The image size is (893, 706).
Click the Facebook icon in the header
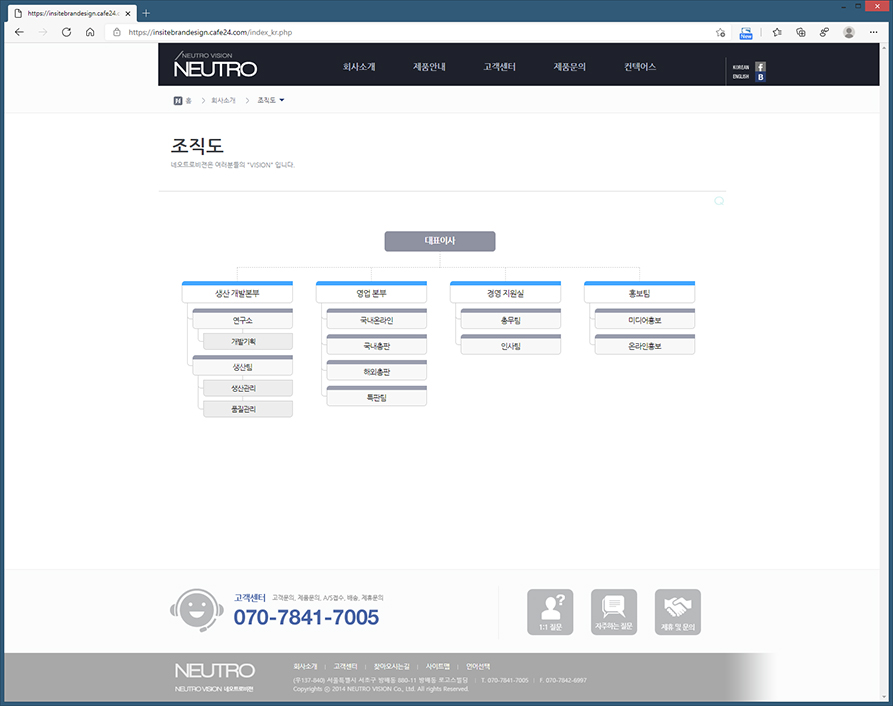[x=760, y=67]
